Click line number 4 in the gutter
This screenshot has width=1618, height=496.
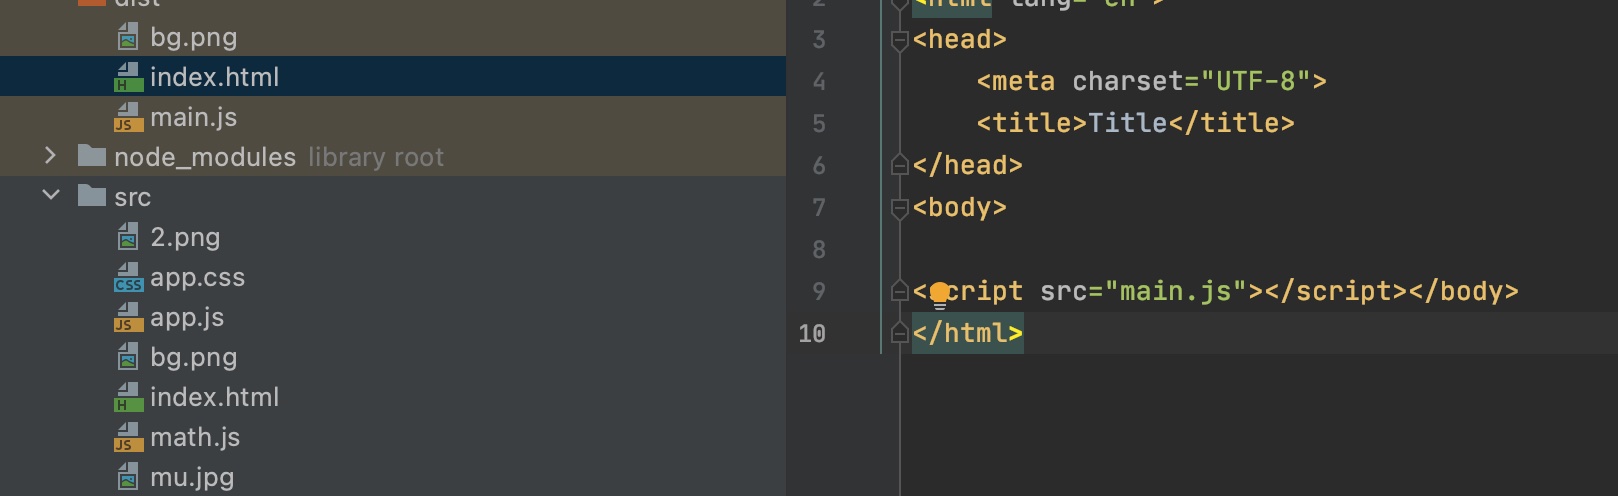pos(819,82)
